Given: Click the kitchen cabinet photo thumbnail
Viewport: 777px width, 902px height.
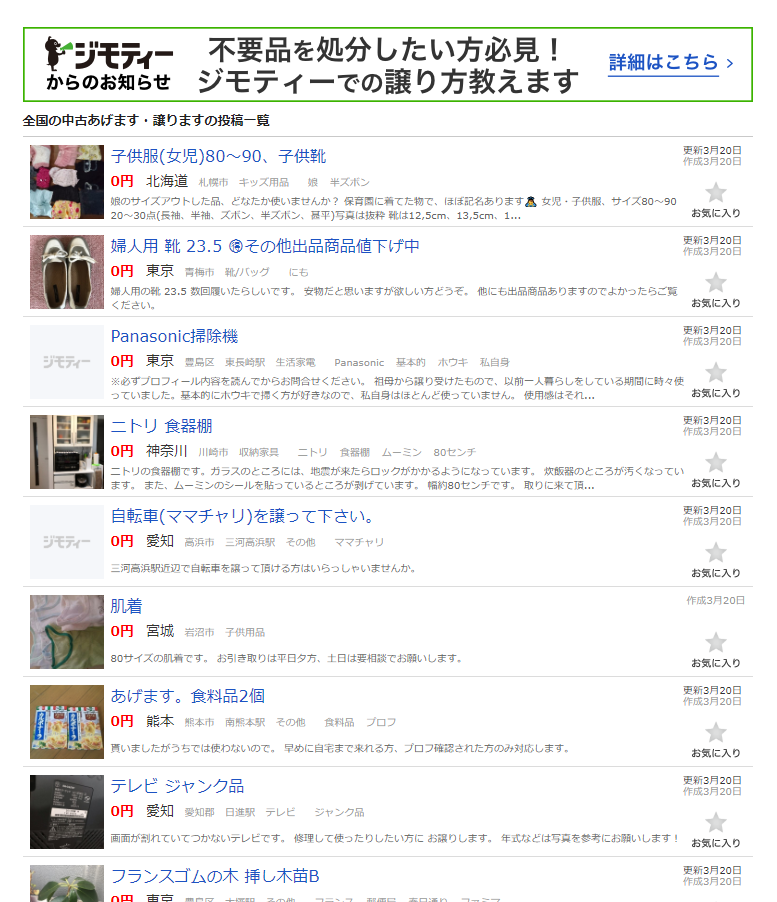Looking at the screenshot, I should point(67,452).
